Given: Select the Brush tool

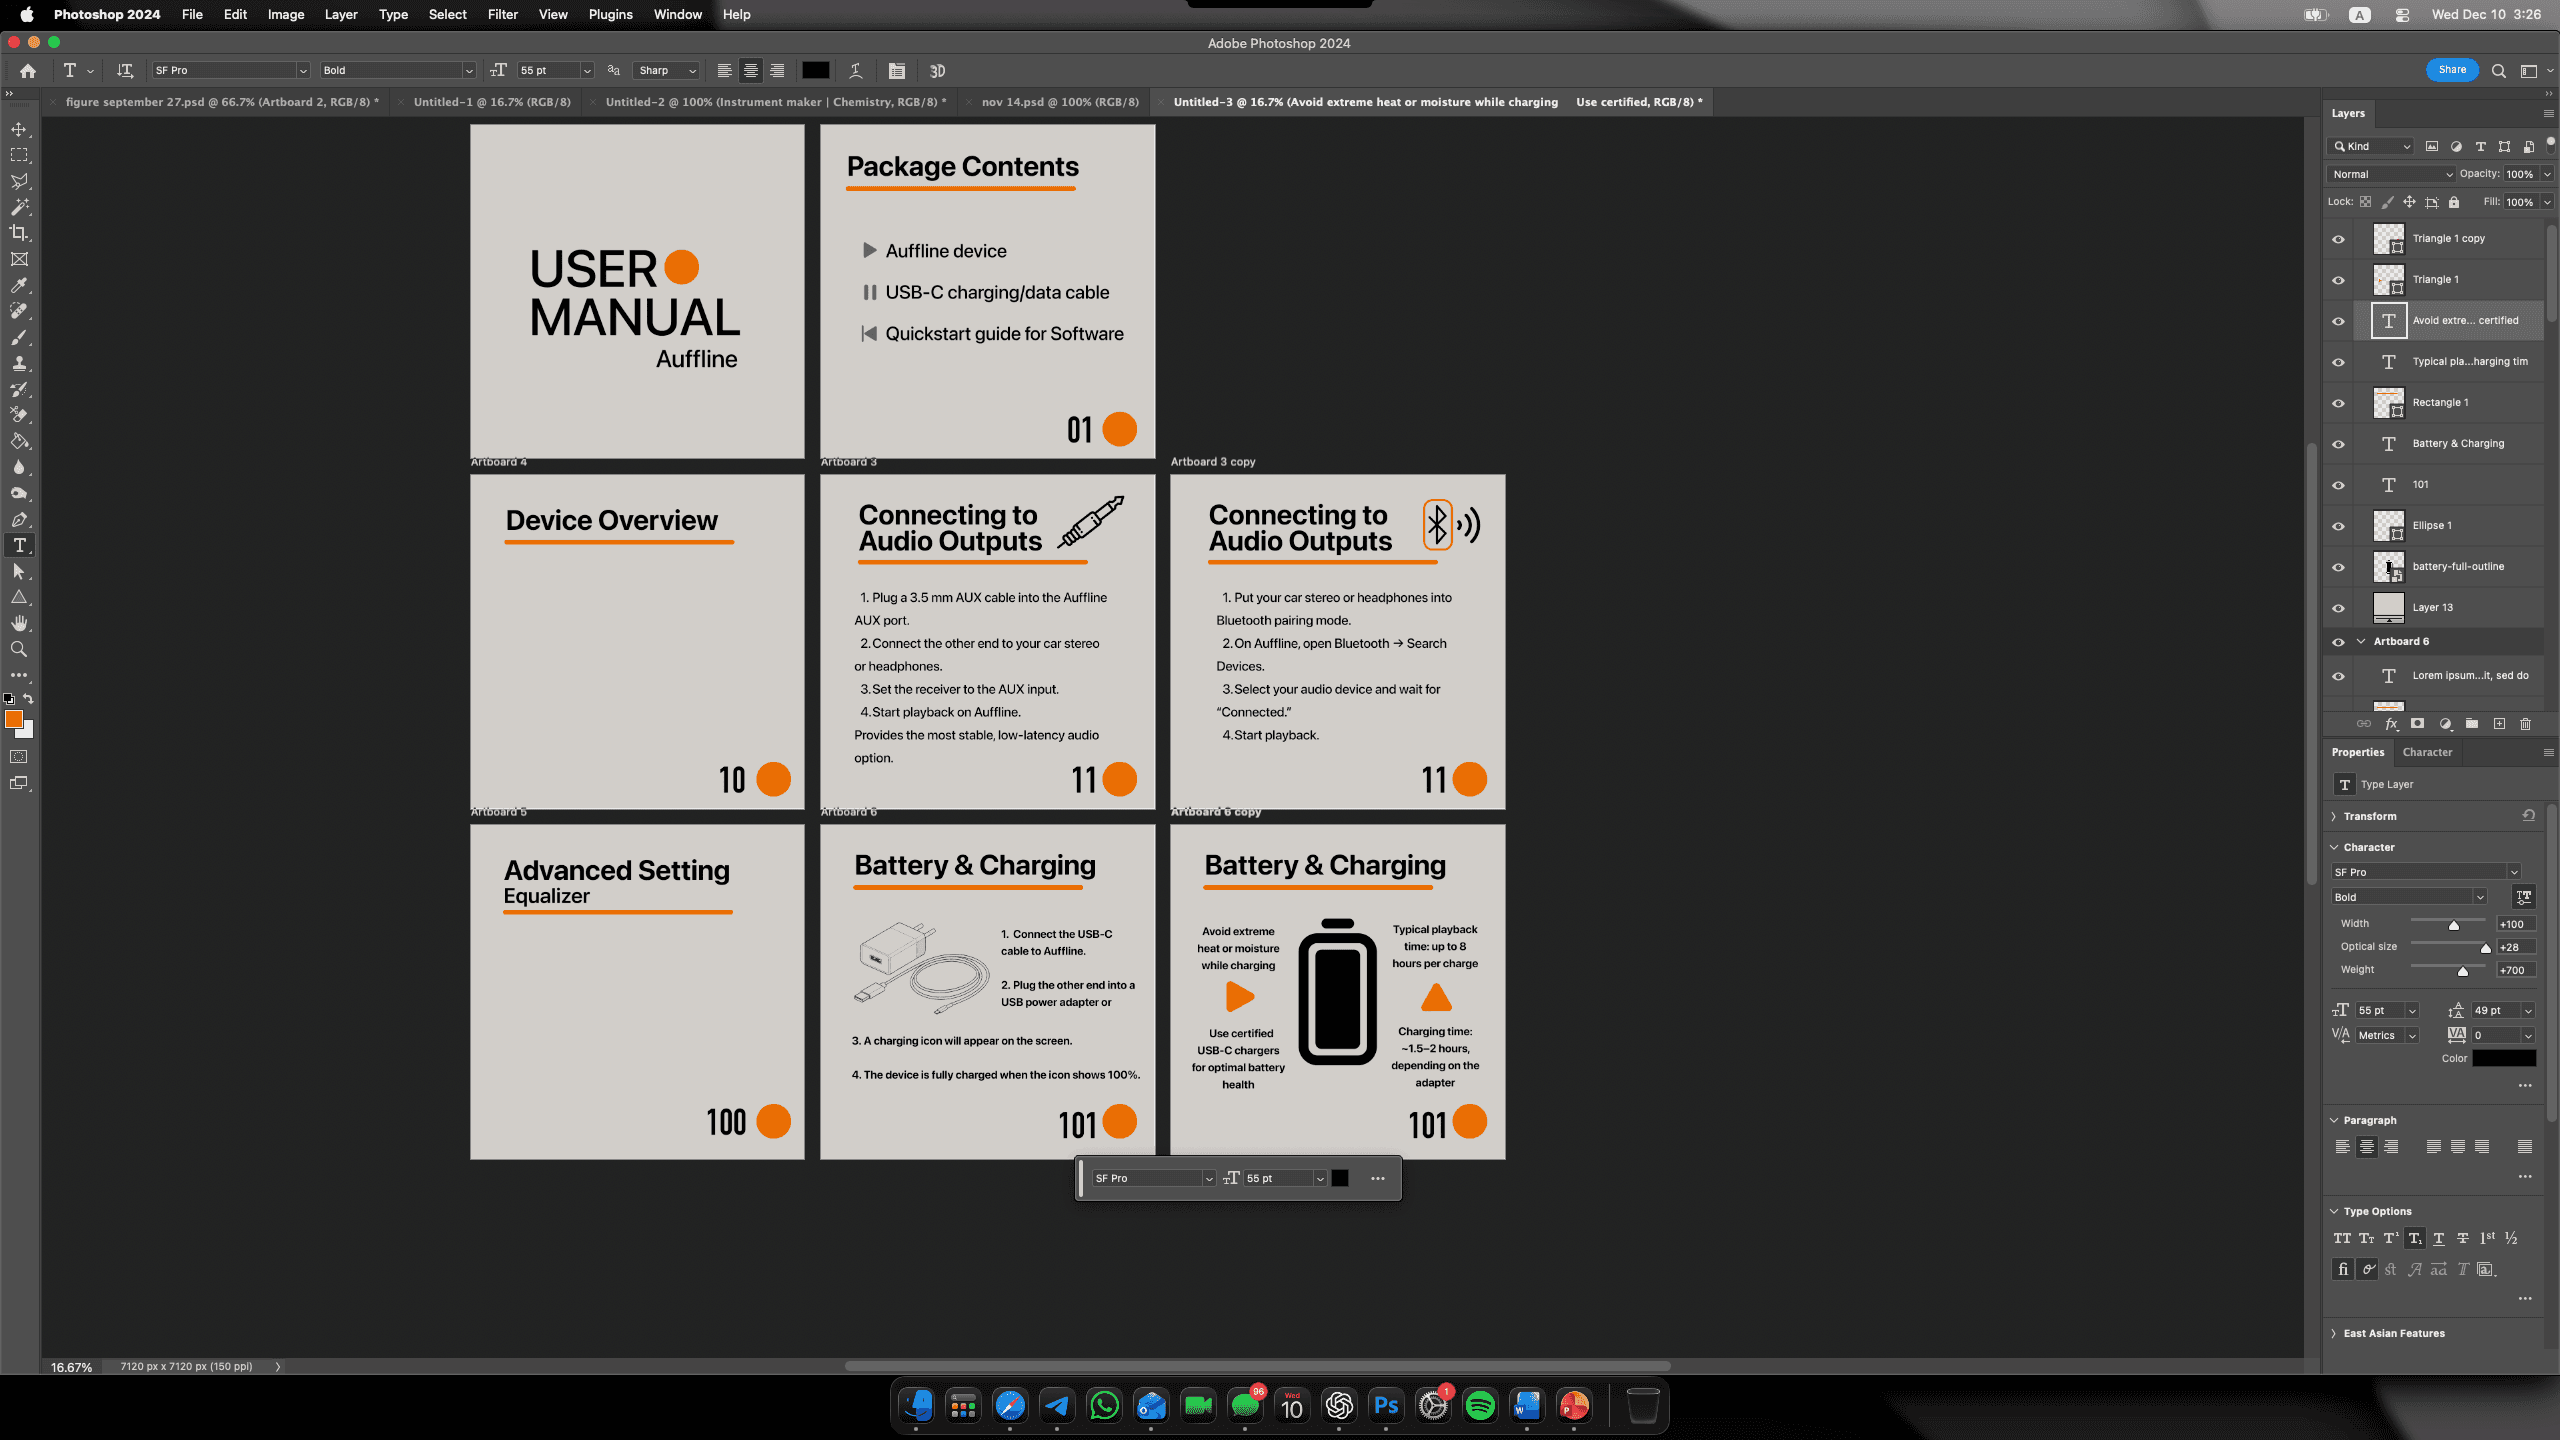Looking at the screenshot, I should (19, 338).
